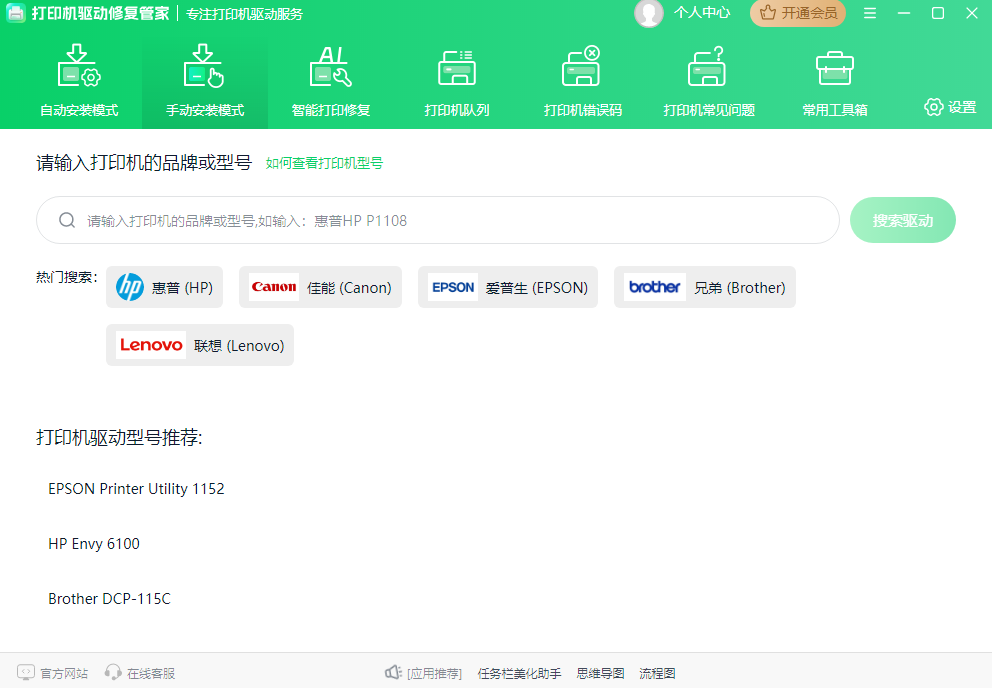Open 如何查看打印机型号 help link
Viewport: 992px width, 688px height.
(x=323, y=162)
